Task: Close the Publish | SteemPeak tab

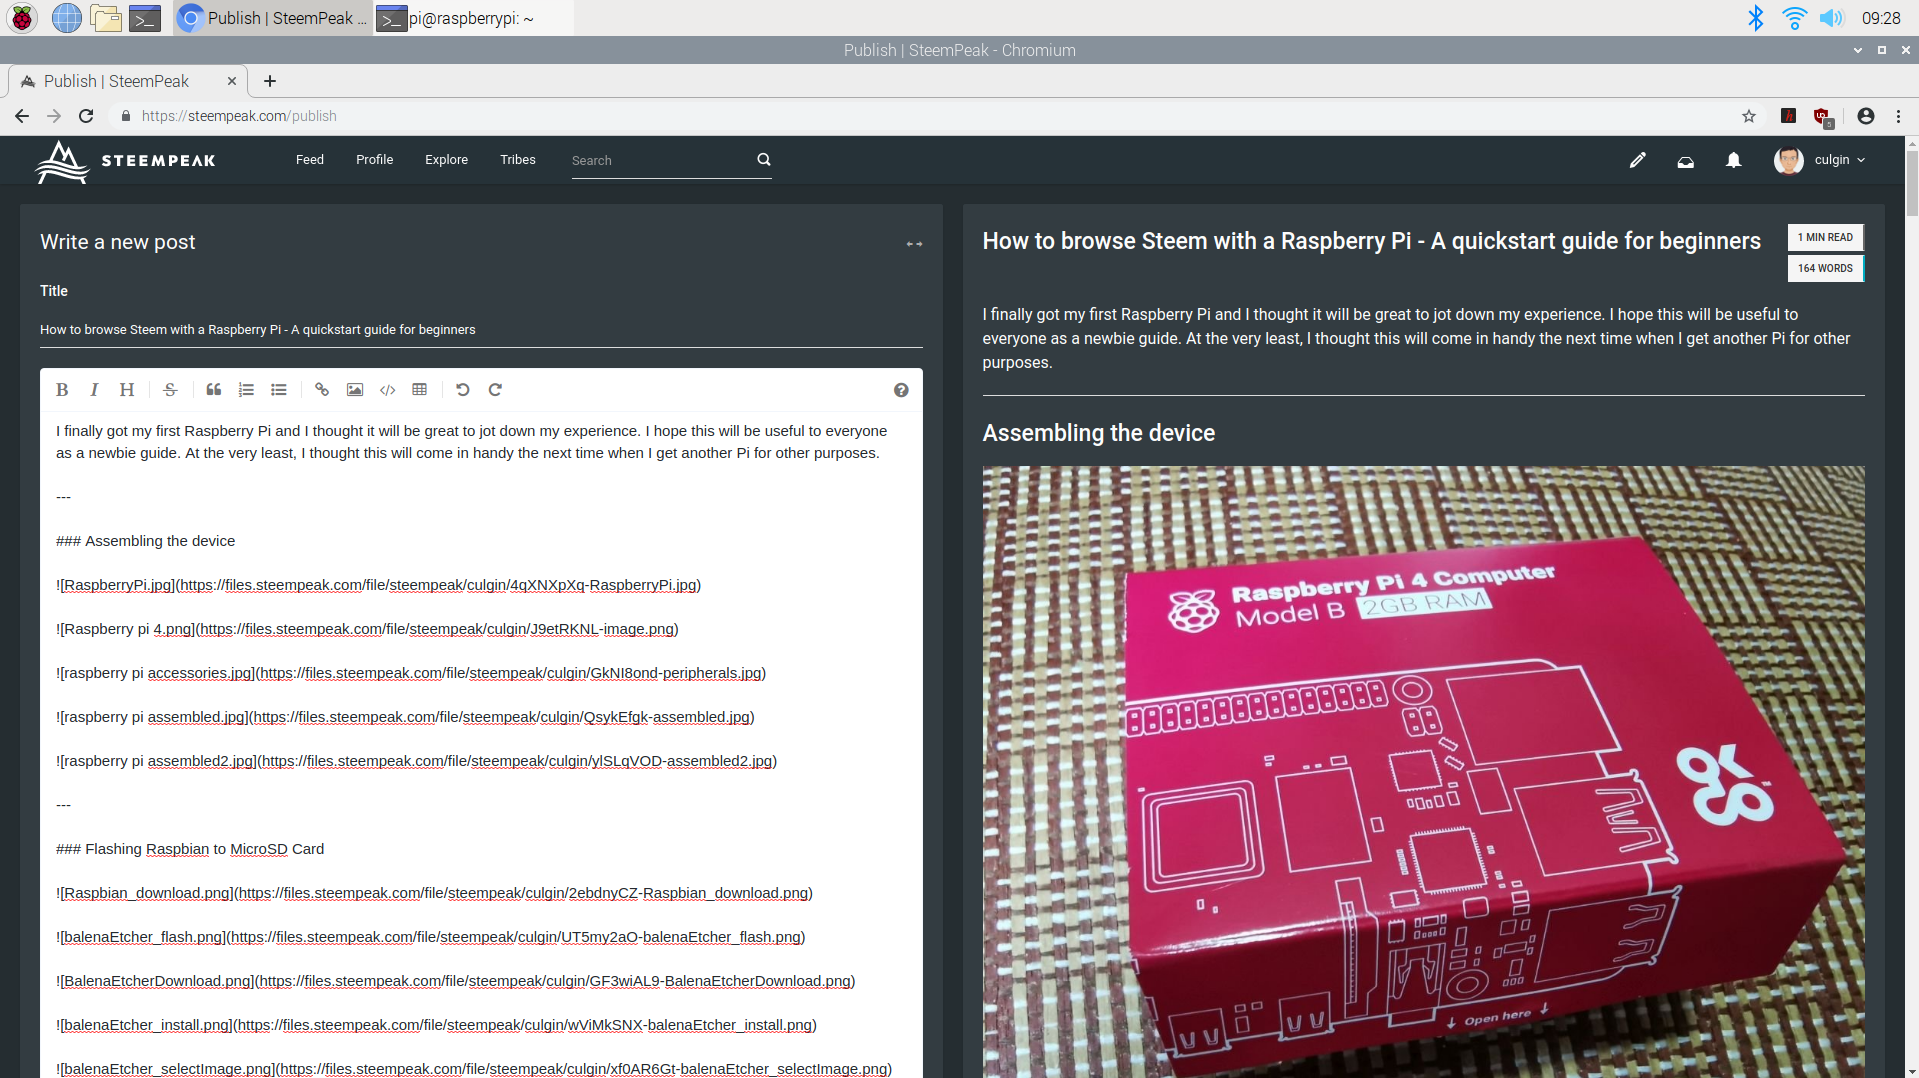Action: [x=232, y=82]
